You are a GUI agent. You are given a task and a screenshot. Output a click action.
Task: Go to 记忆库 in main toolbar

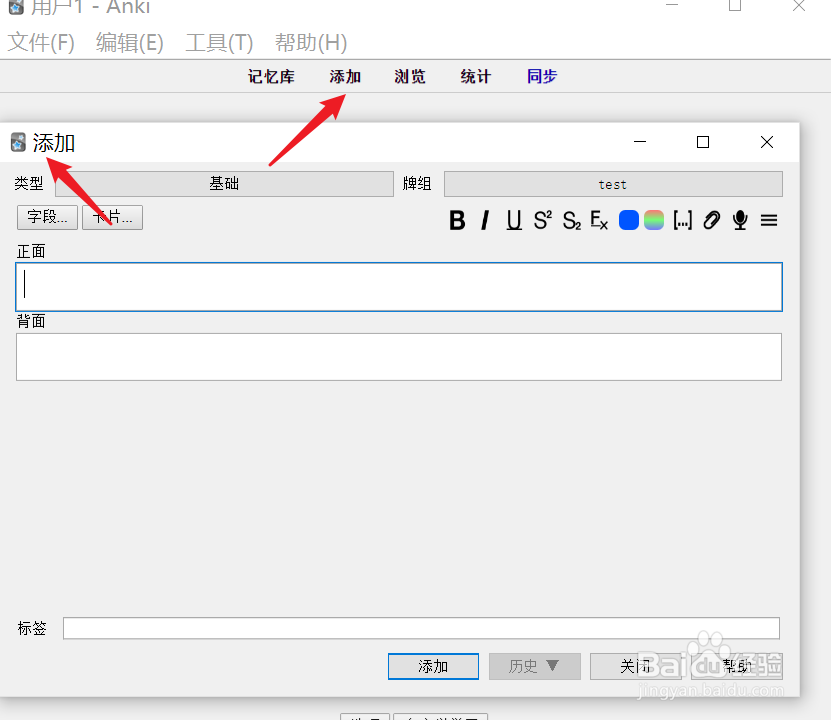(x=271, y=77)
